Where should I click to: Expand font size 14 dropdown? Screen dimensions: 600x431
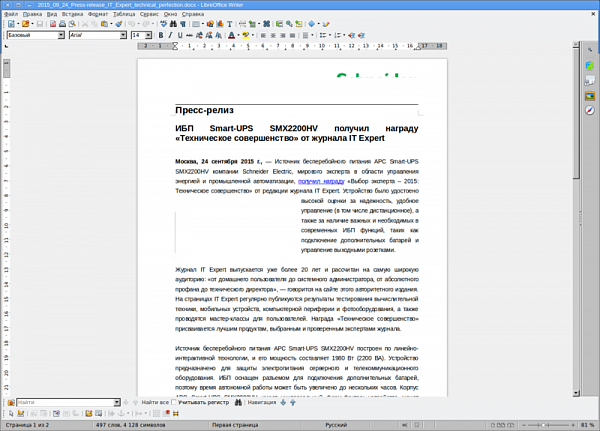[148, 35]
